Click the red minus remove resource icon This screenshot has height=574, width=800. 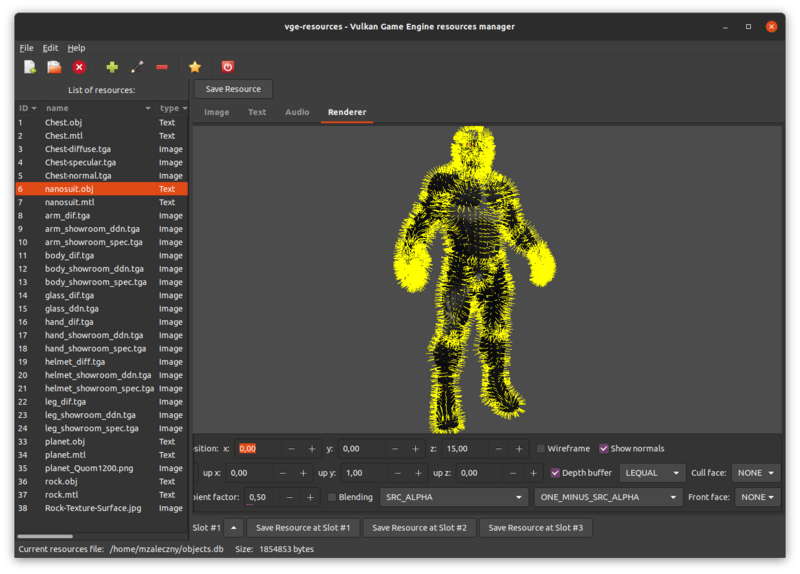pyautogui.click(x=162, y=67)
